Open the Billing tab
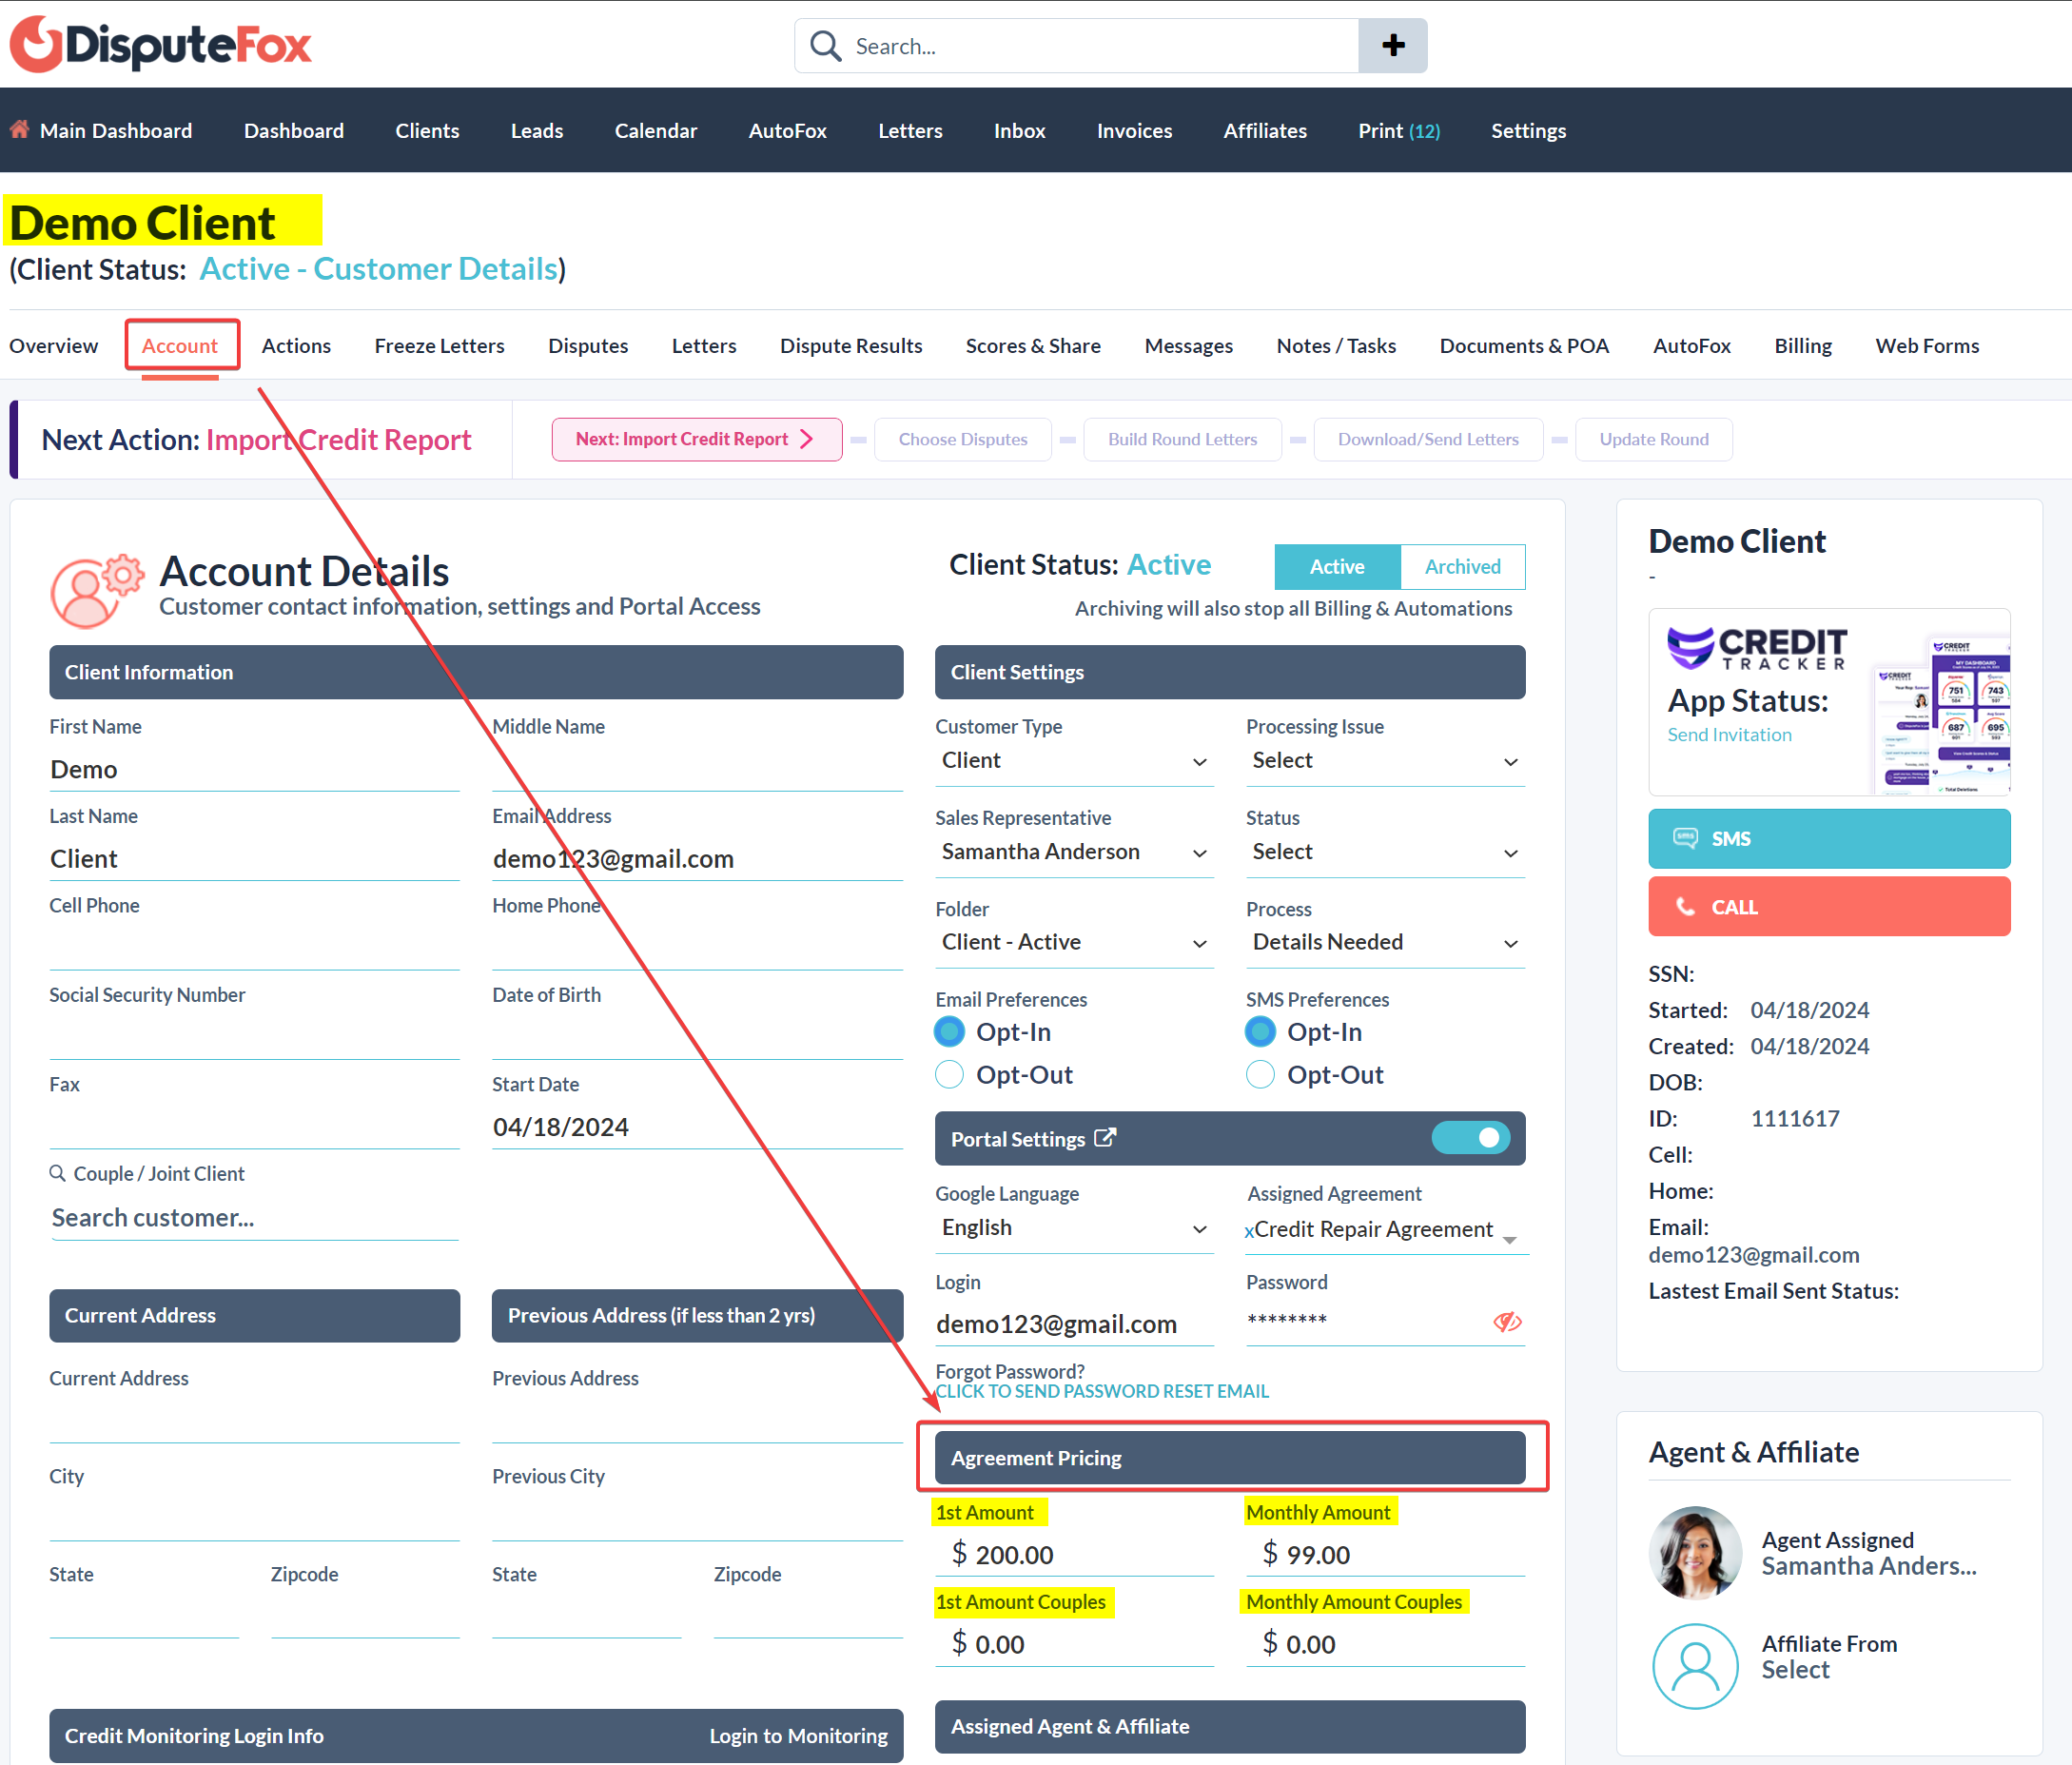The height and width of the screenshot is (1765, 2072). pyautogui.click(x=1802, y=345)
